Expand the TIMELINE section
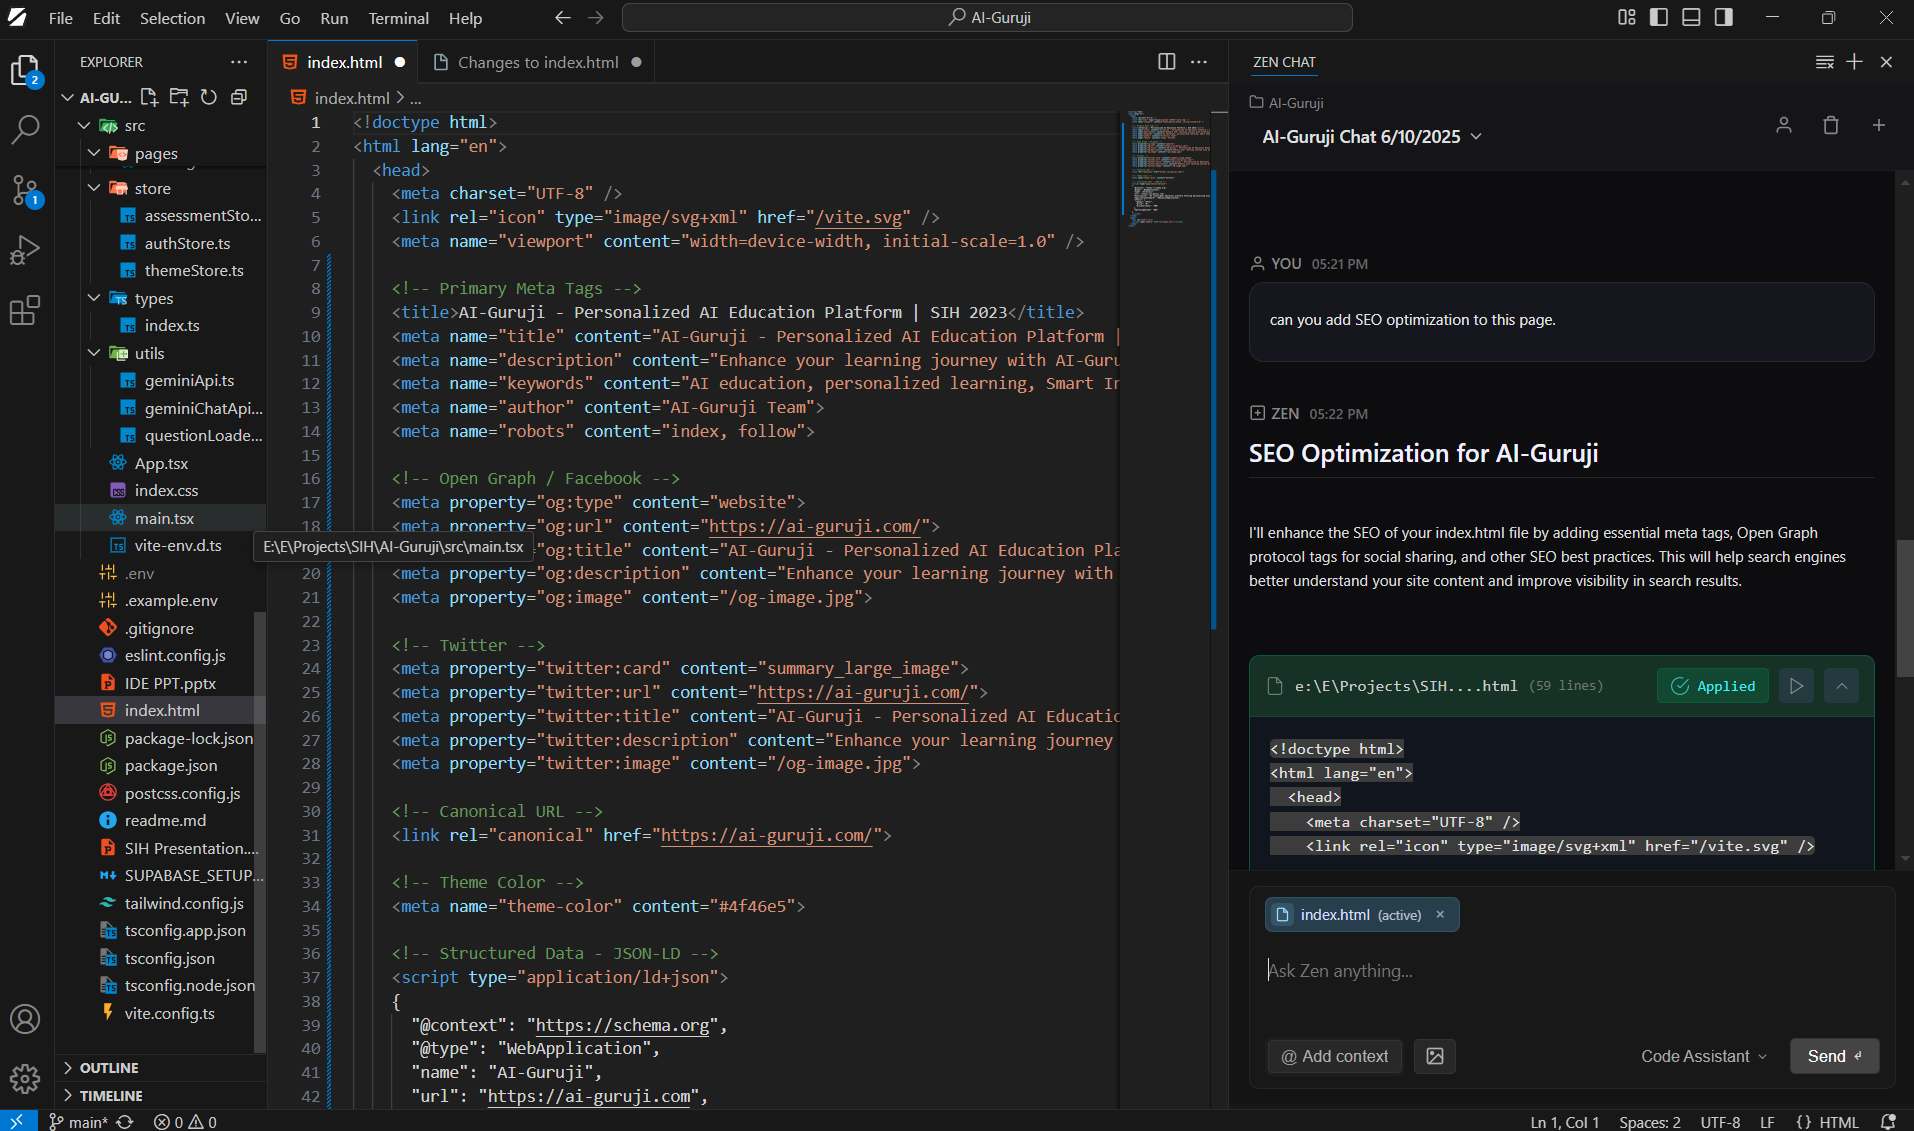This screenshot has height=1131, width=1914. coord(160,1097)
